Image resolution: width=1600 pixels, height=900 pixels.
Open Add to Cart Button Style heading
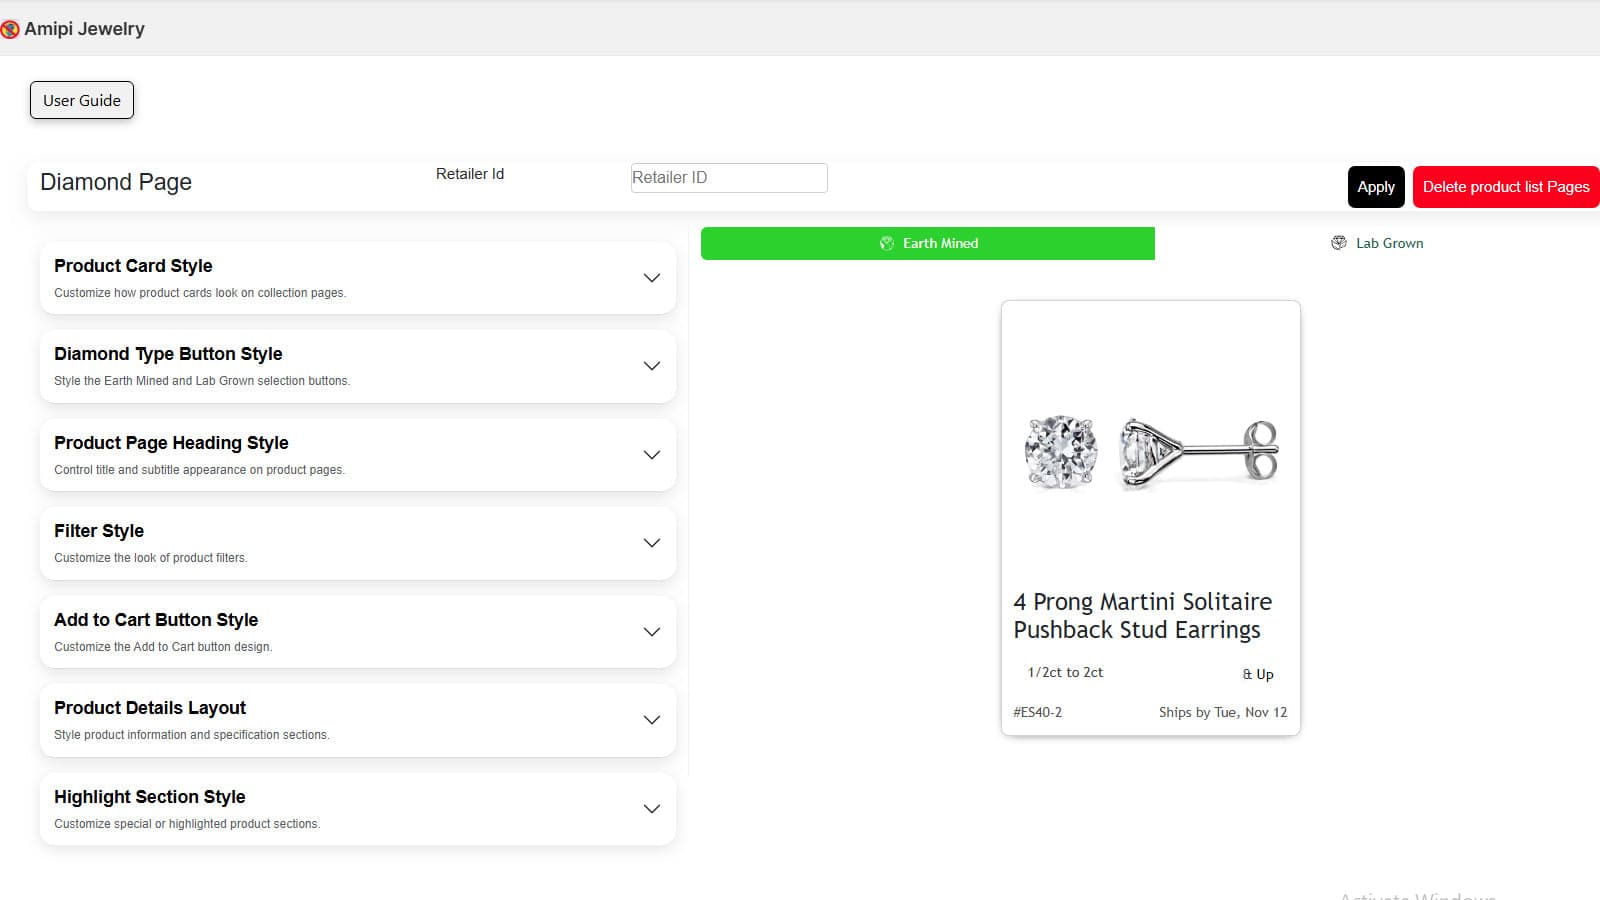156,620
